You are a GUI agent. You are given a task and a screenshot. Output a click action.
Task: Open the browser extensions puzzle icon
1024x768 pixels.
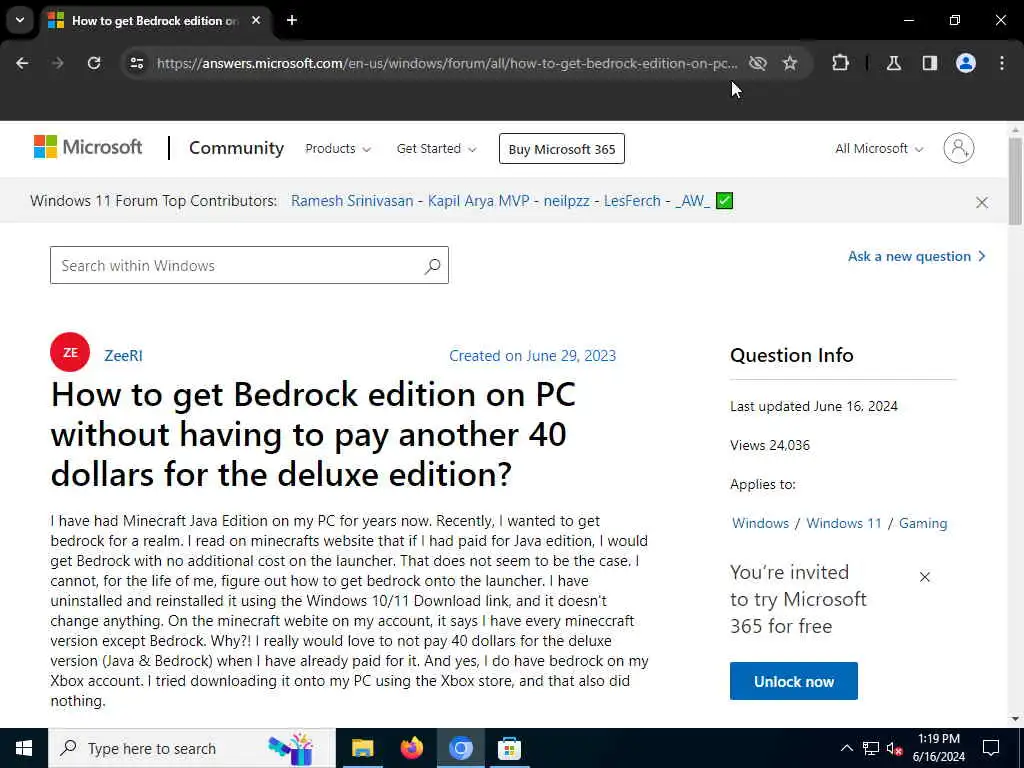pyautogui.click(x=840, y=63)
